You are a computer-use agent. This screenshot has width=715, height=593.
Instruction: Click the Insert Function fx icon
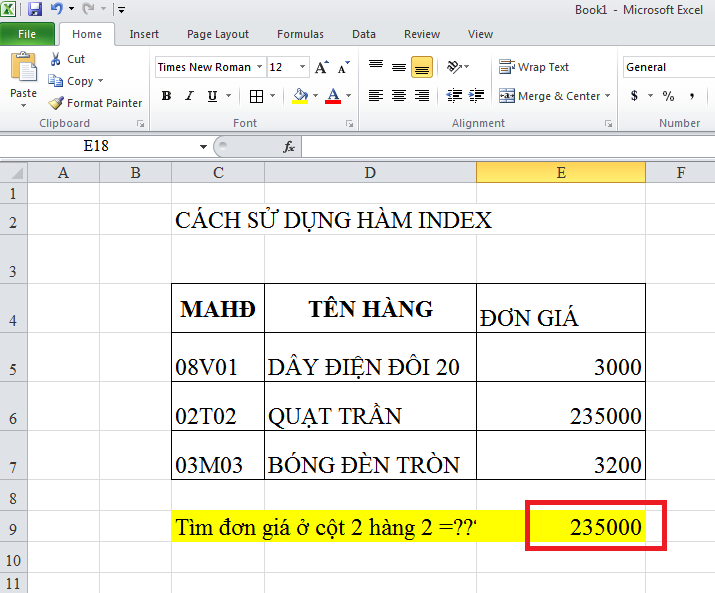(289, 146)
